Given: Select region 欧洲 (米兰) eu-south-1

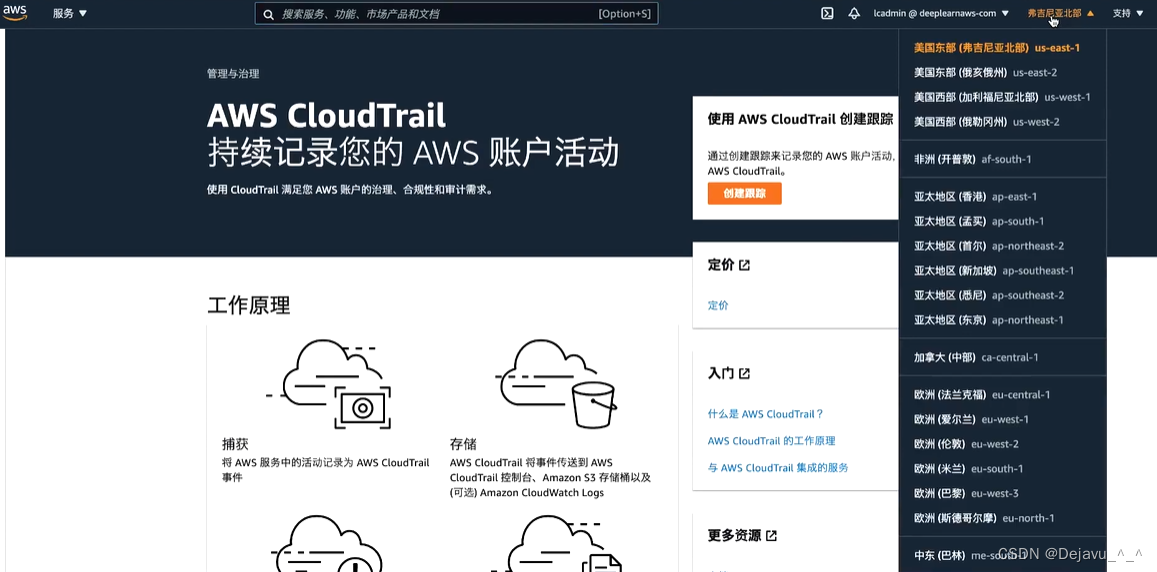Looking at the screenshot, I should click(969, 469).
